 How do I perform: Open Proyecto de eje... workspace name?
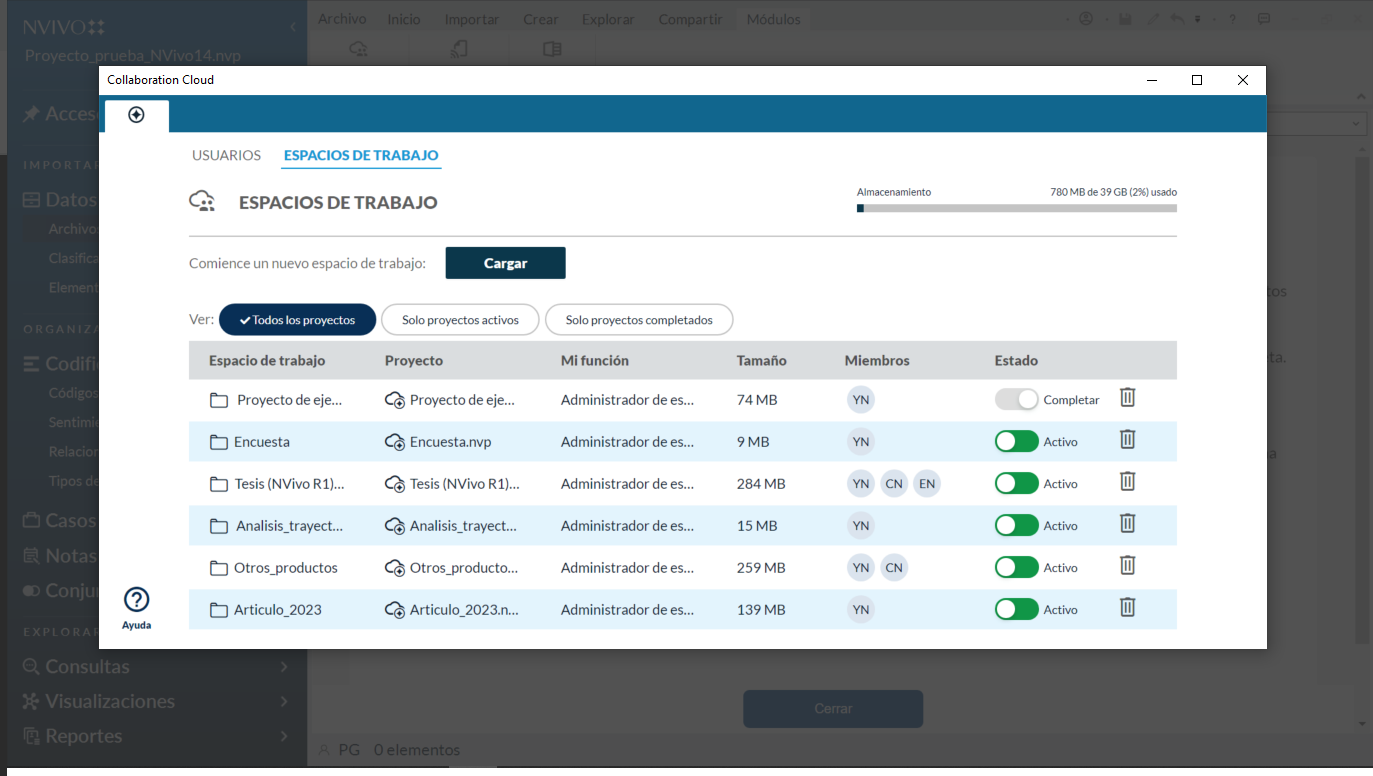pos(290,400)
